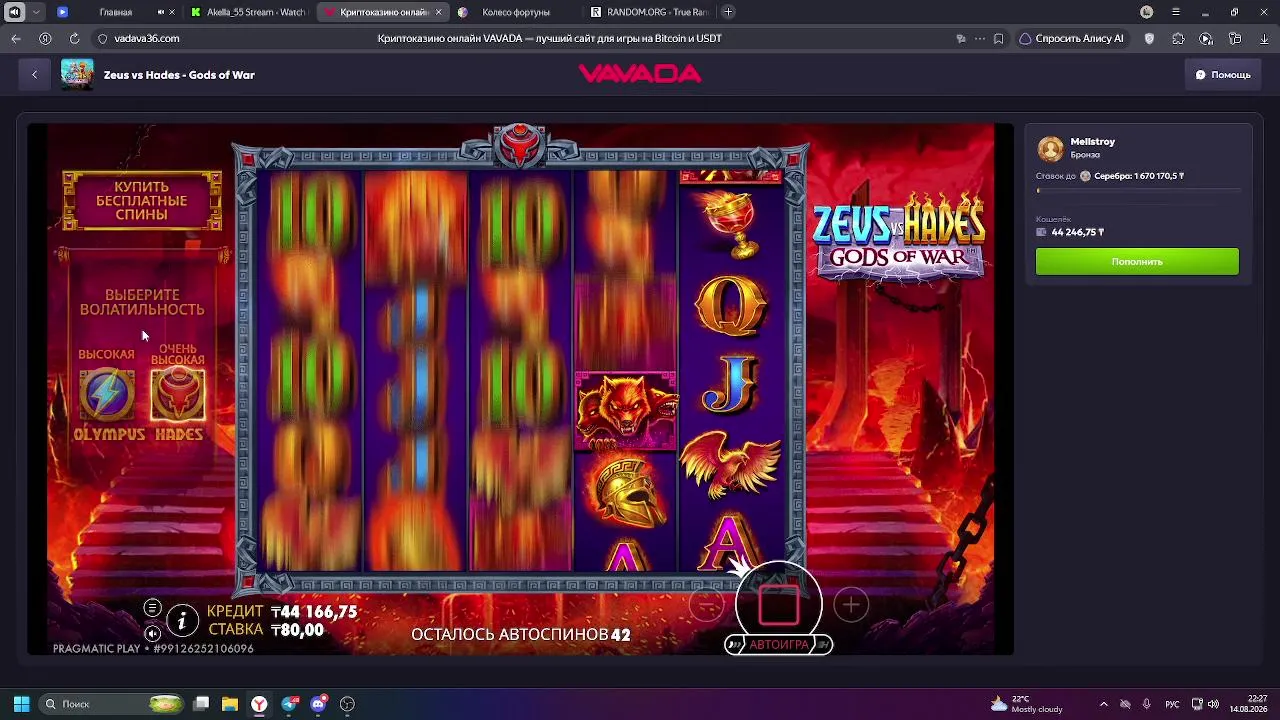Screen dimensions: 1280x720
Task: Increase the bet with plus button
Action: 851,605
